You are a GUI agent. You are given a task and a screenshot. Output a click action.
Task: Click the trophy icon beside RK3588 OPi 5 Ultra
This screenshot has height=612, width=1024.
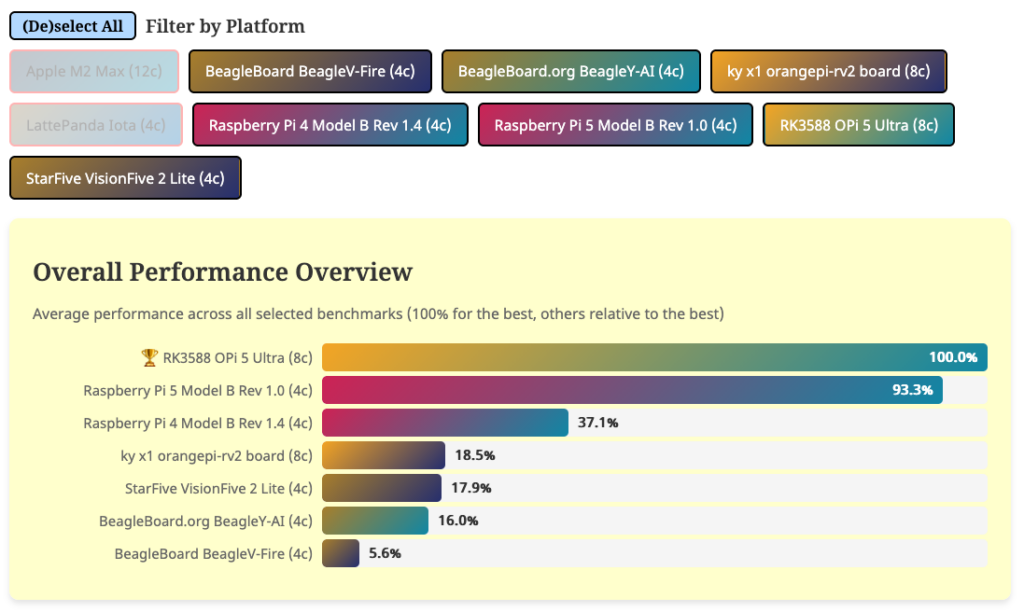click(x=149, y=358)
